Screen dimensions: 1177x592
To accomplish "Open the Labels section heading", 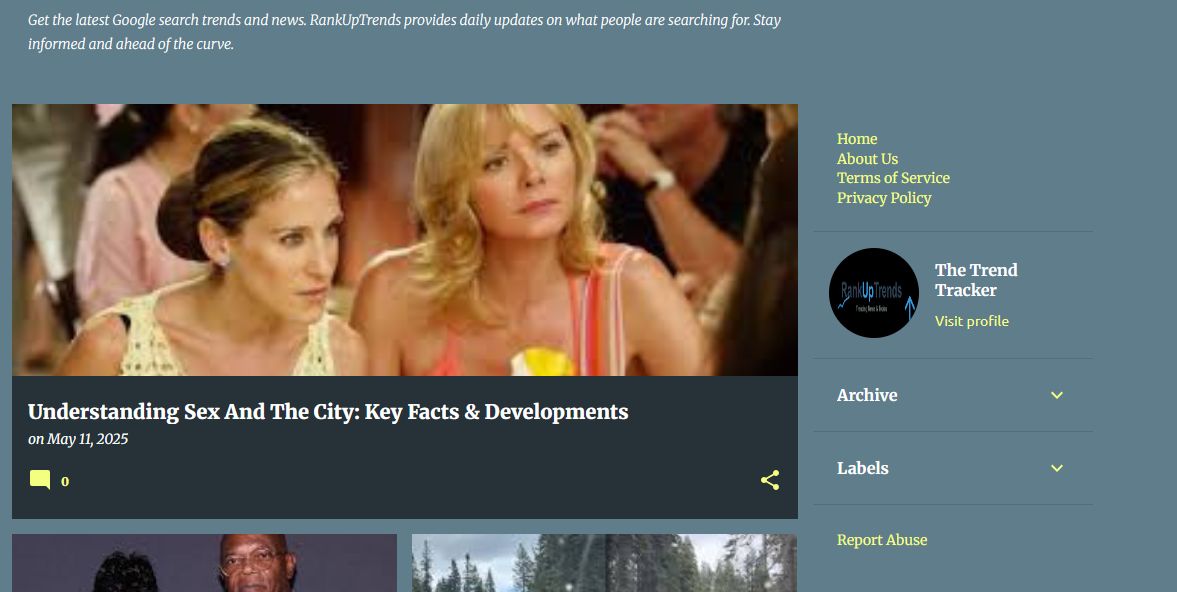I will click(x=862, y=468).
